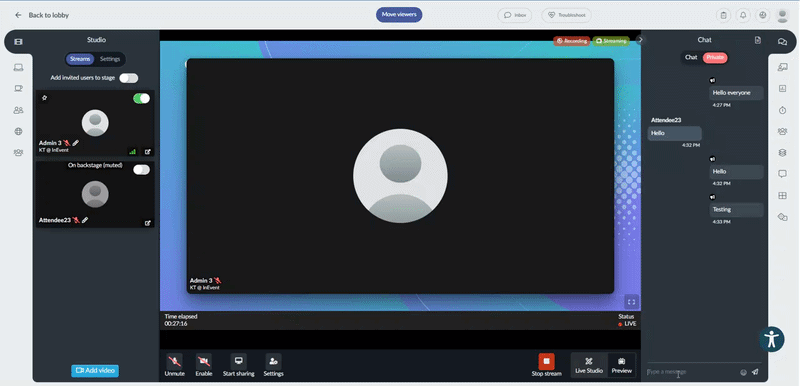Switch to Preview mode
800x386 pixels.
coord(621,366)
